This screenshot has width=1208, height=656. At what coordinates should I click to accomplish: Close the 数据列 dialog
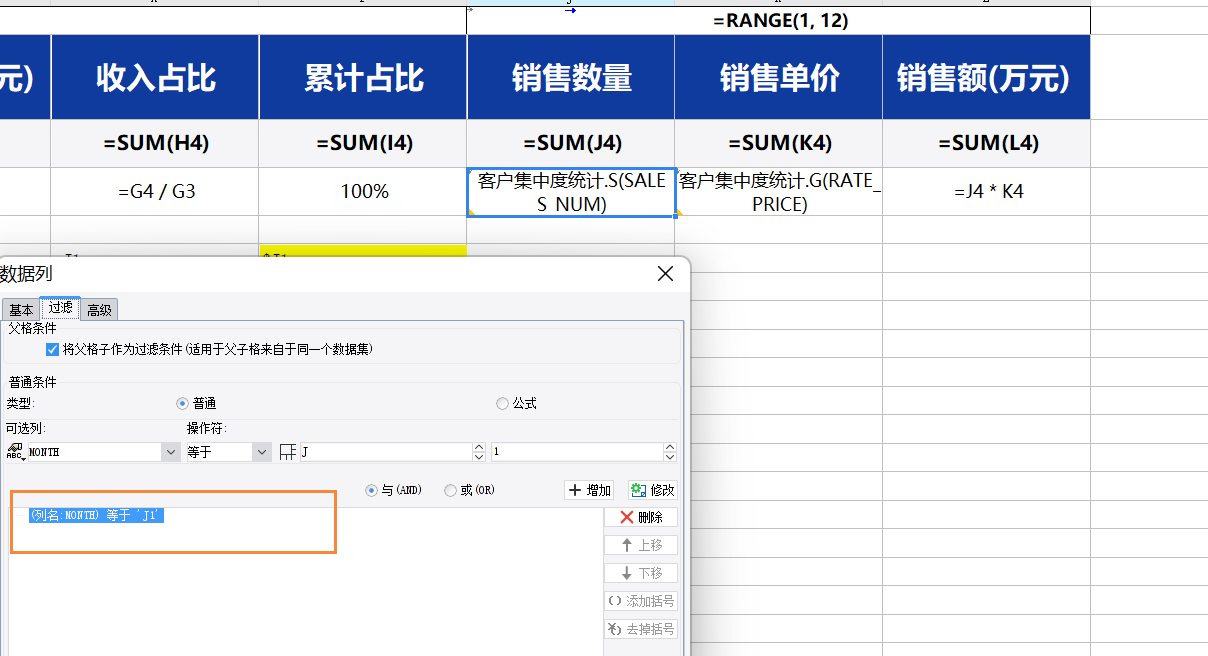click(665, 274)
